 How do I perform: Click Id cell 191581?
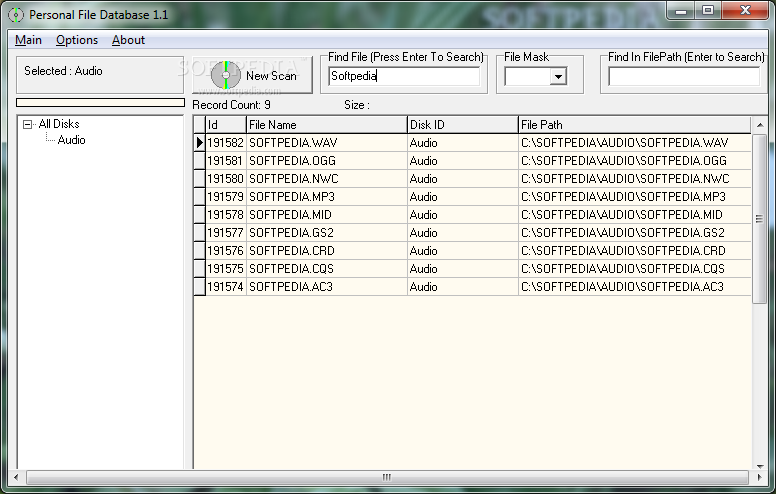pos(225,161)
